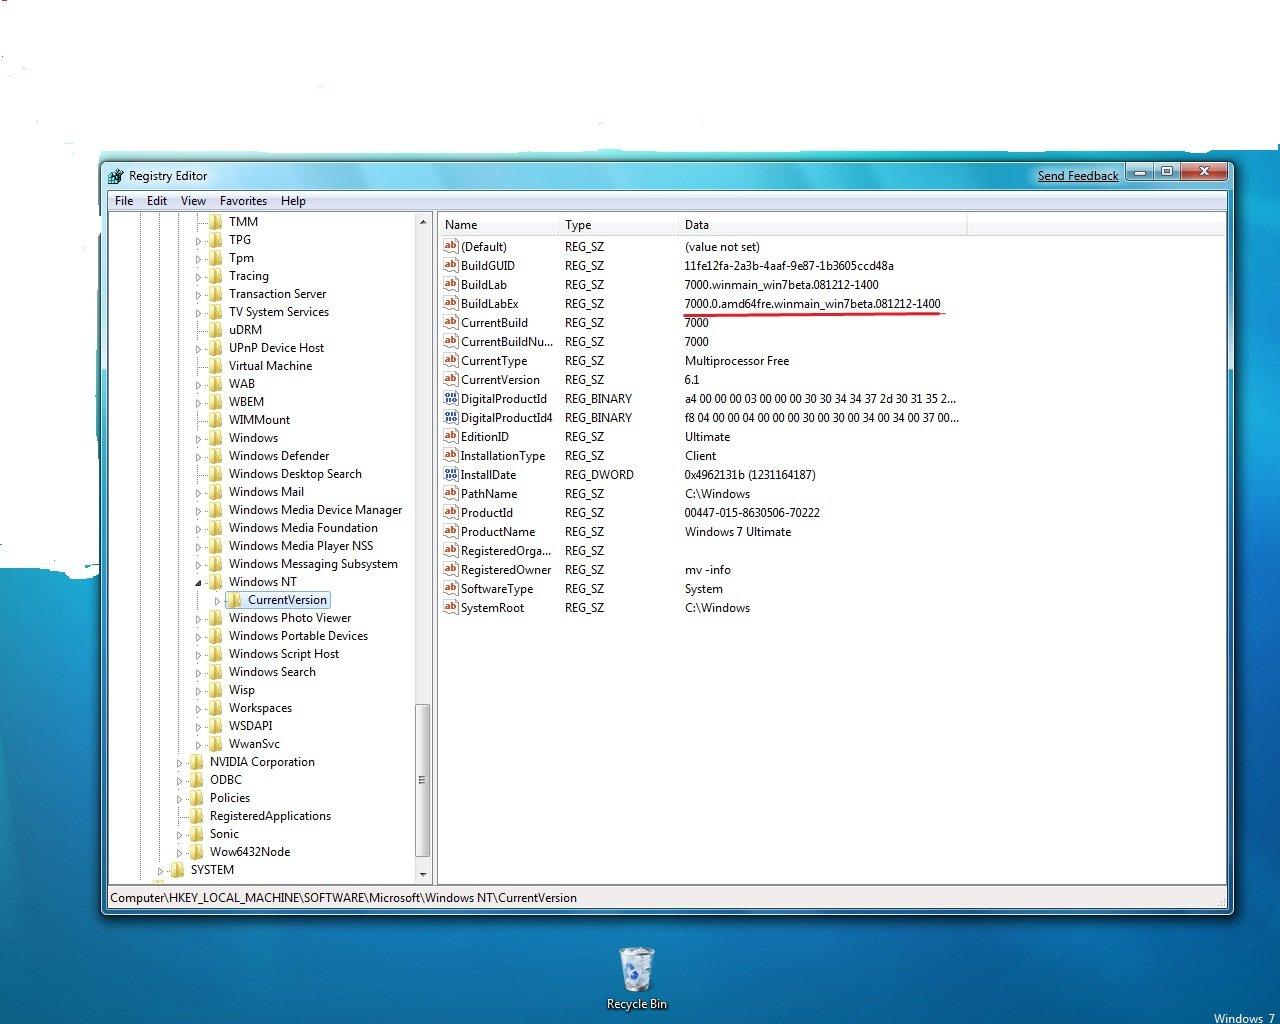
Task: Open the Help menu
Action: click(293, 201)
